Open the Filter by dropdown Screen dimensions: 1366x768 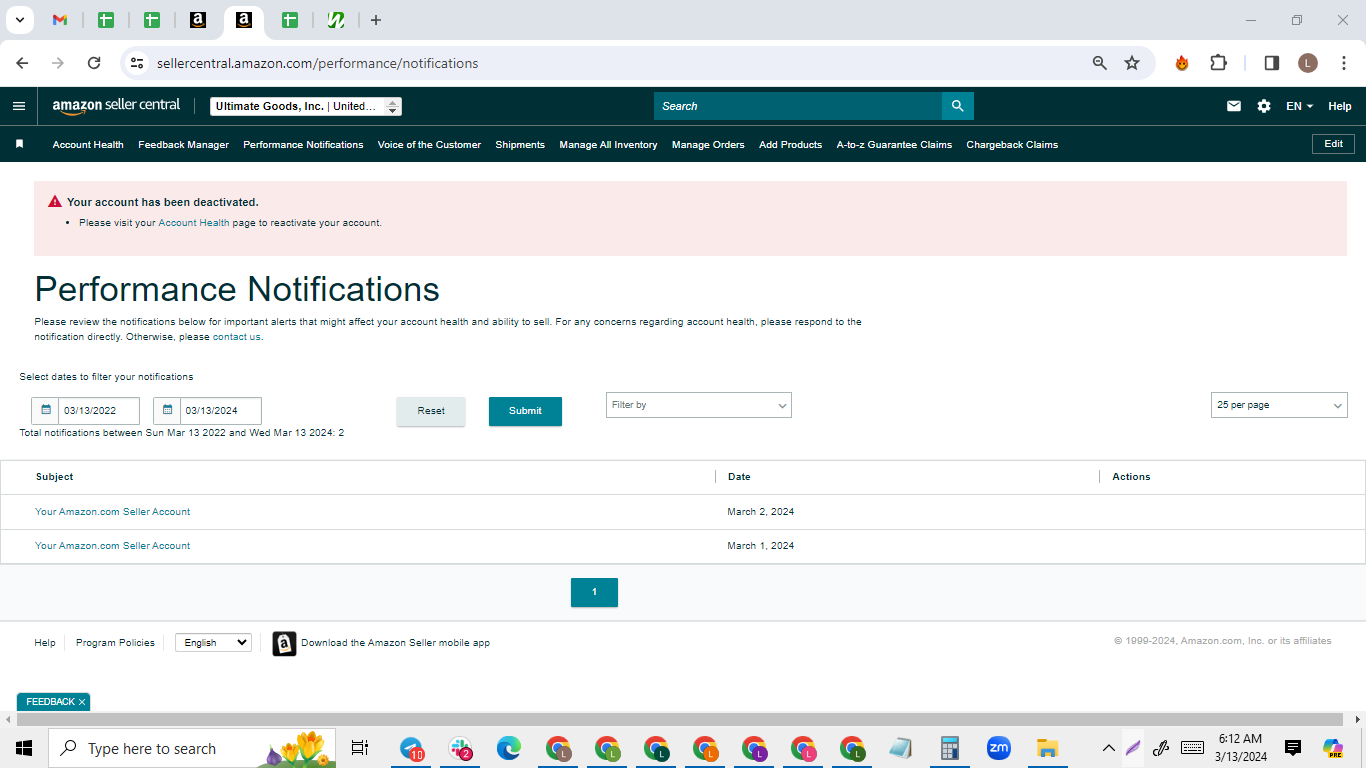(699, 405)
